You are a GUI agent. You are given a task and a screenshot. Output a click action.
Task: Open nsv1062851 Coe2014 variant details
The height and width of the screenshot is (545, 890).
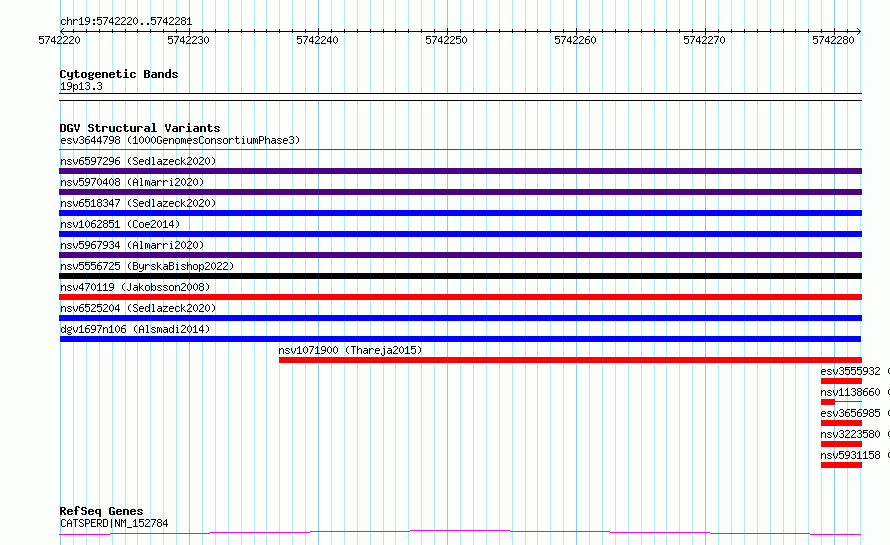[120, 224]
